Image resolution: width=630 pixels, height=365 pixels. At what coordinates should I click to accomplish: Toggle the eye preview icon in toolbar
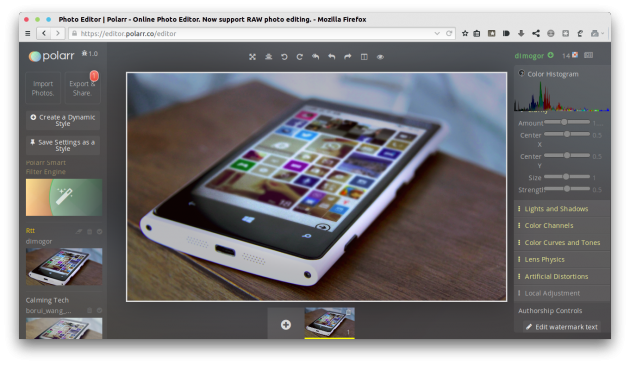click(380, 57)
